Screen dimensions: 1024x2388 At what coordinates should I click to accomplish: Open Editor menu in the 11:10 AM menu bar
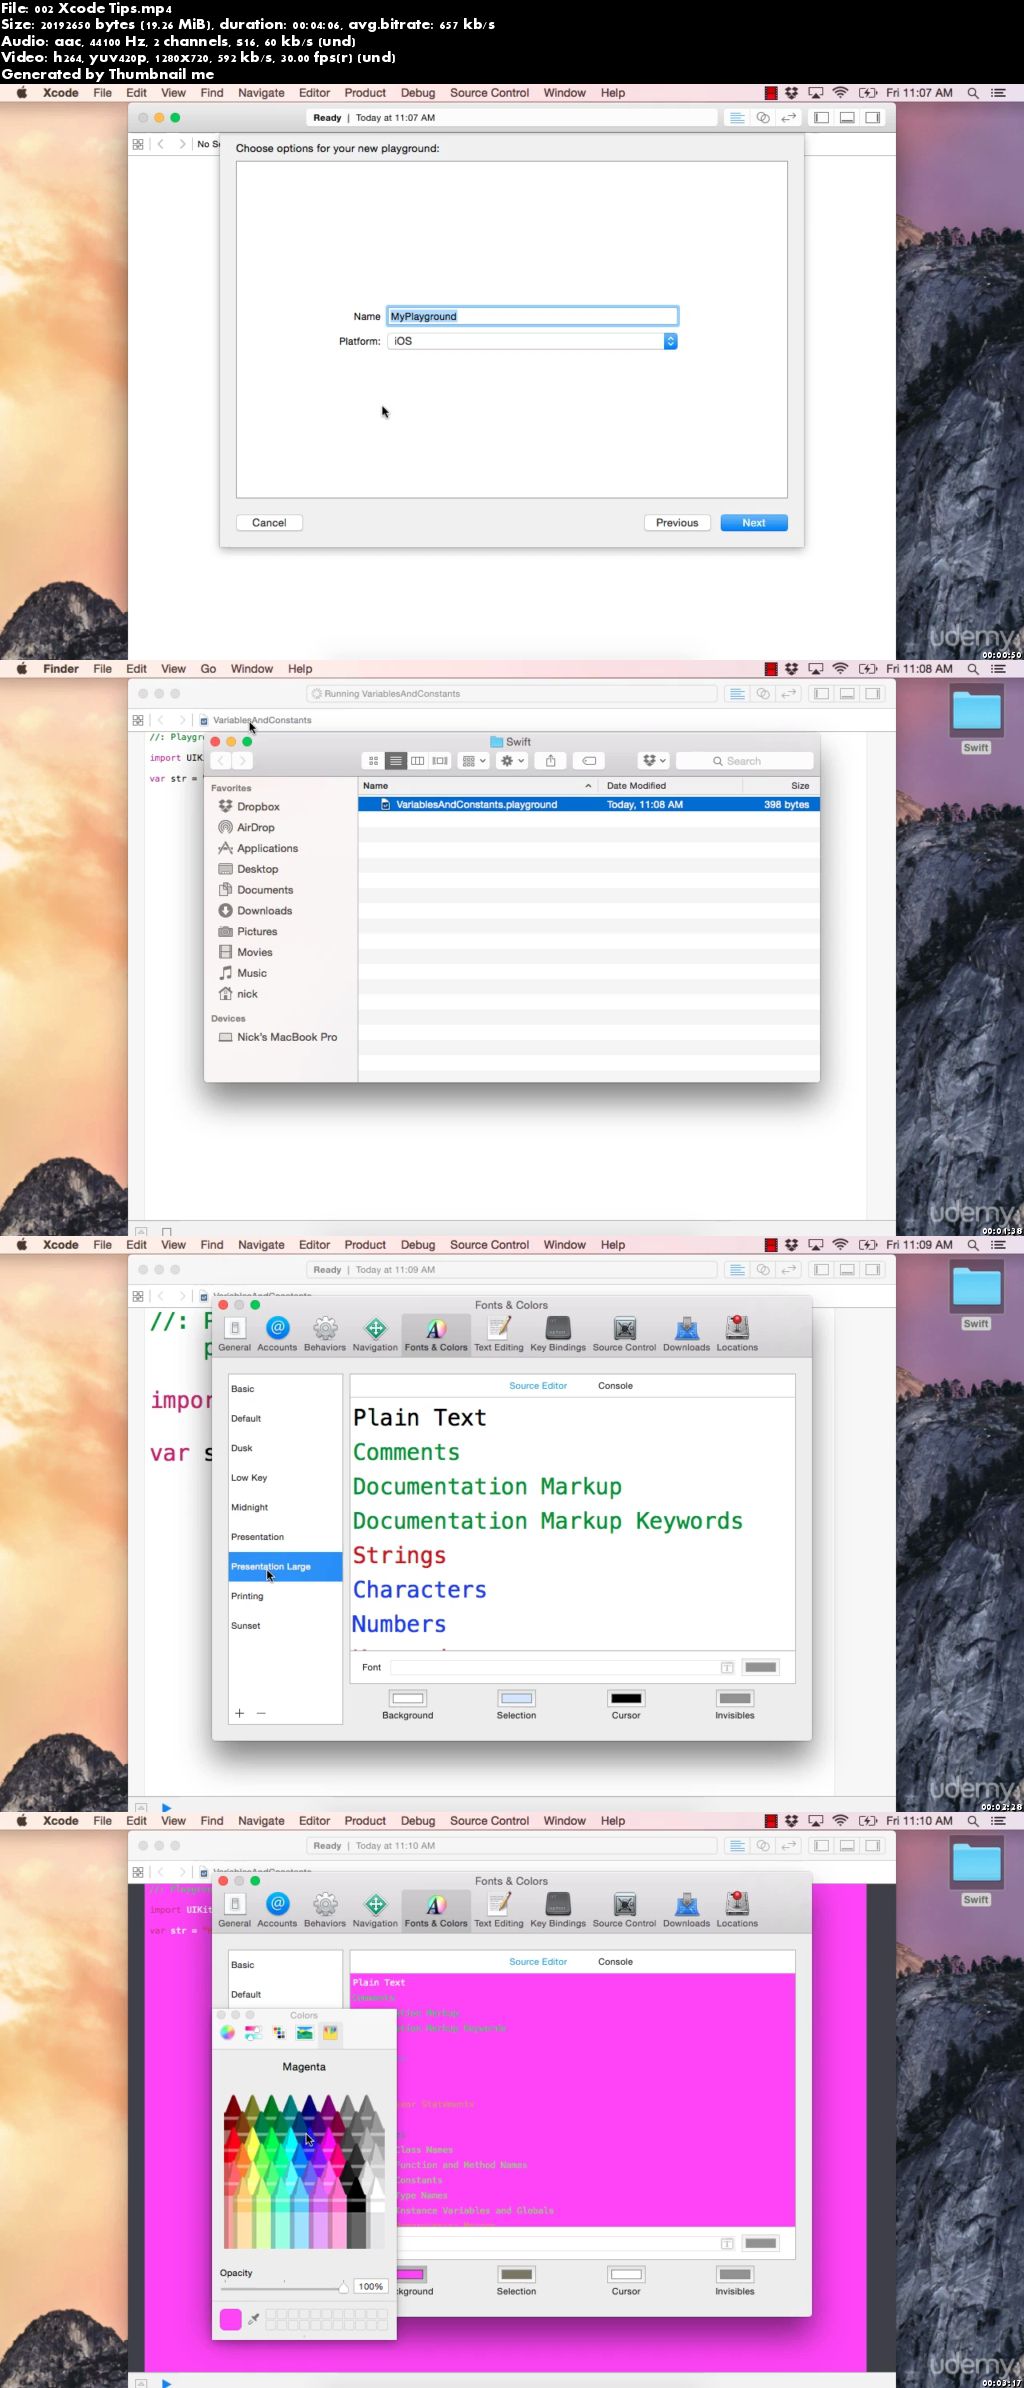[x=314, y=1821]
